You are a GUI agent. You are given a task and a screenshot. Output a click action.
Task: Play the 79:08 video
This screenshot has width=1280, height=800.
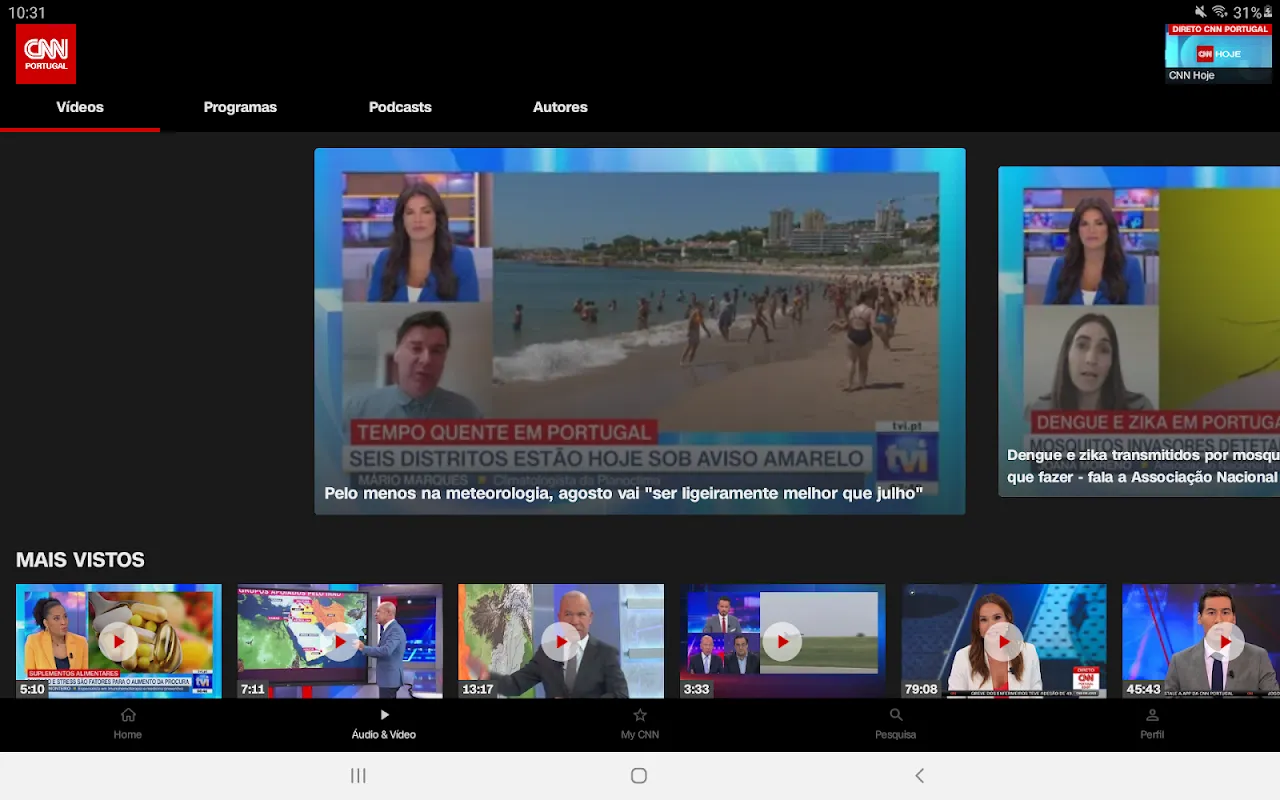click(x=1004, y=641)
